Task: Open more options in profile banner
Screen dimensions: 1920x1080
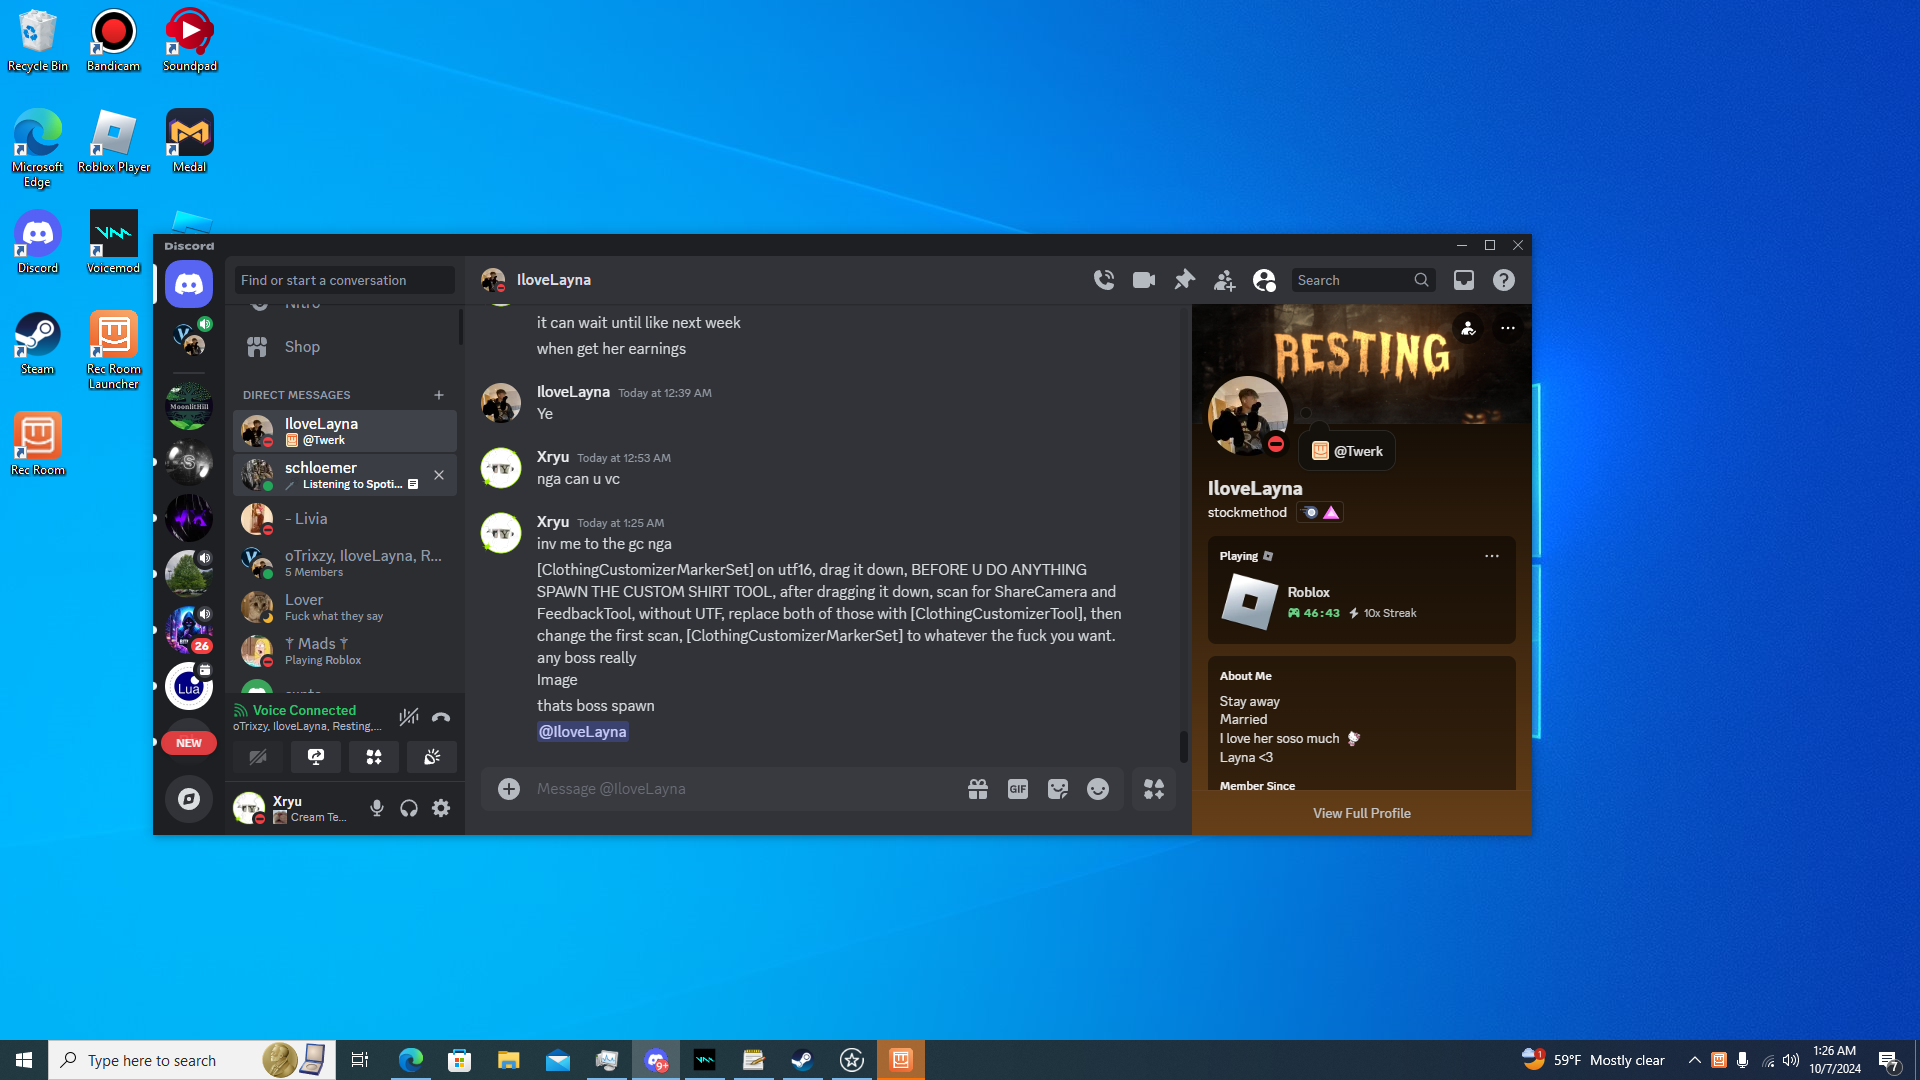Action: pos(1508,328)
